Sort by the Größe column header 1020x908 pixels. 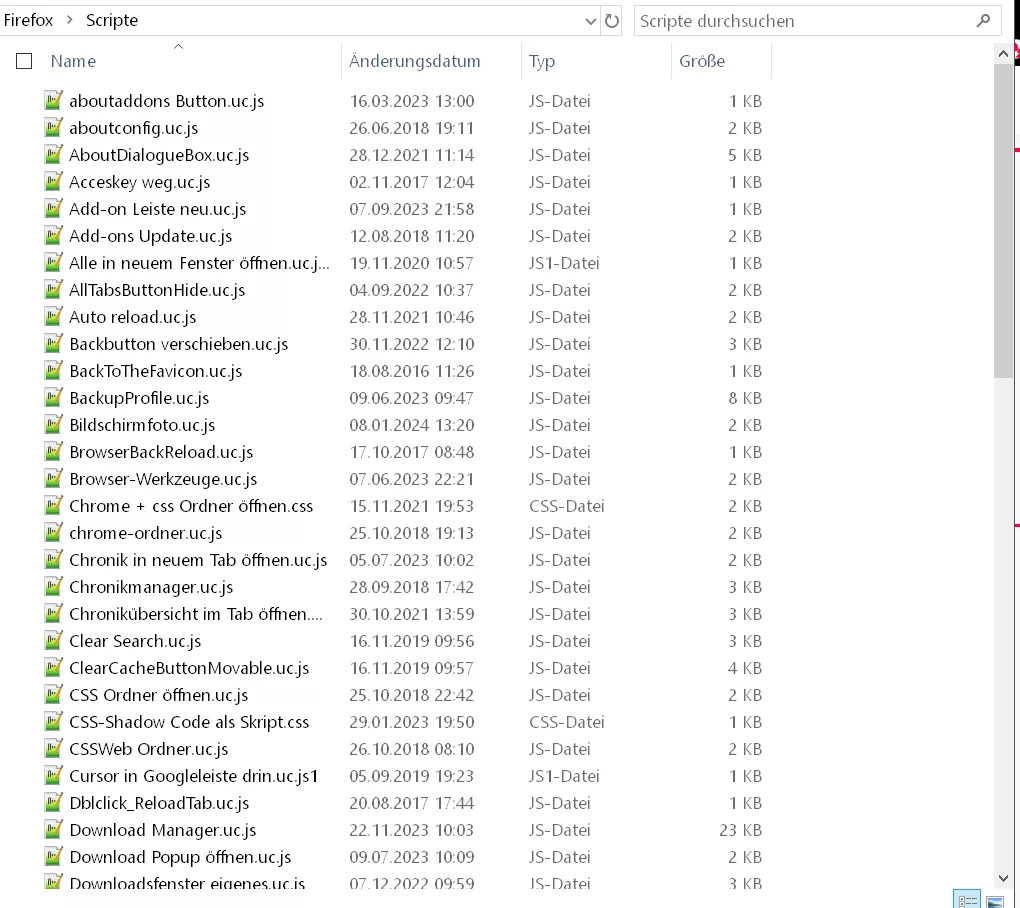tap(702, 61)
